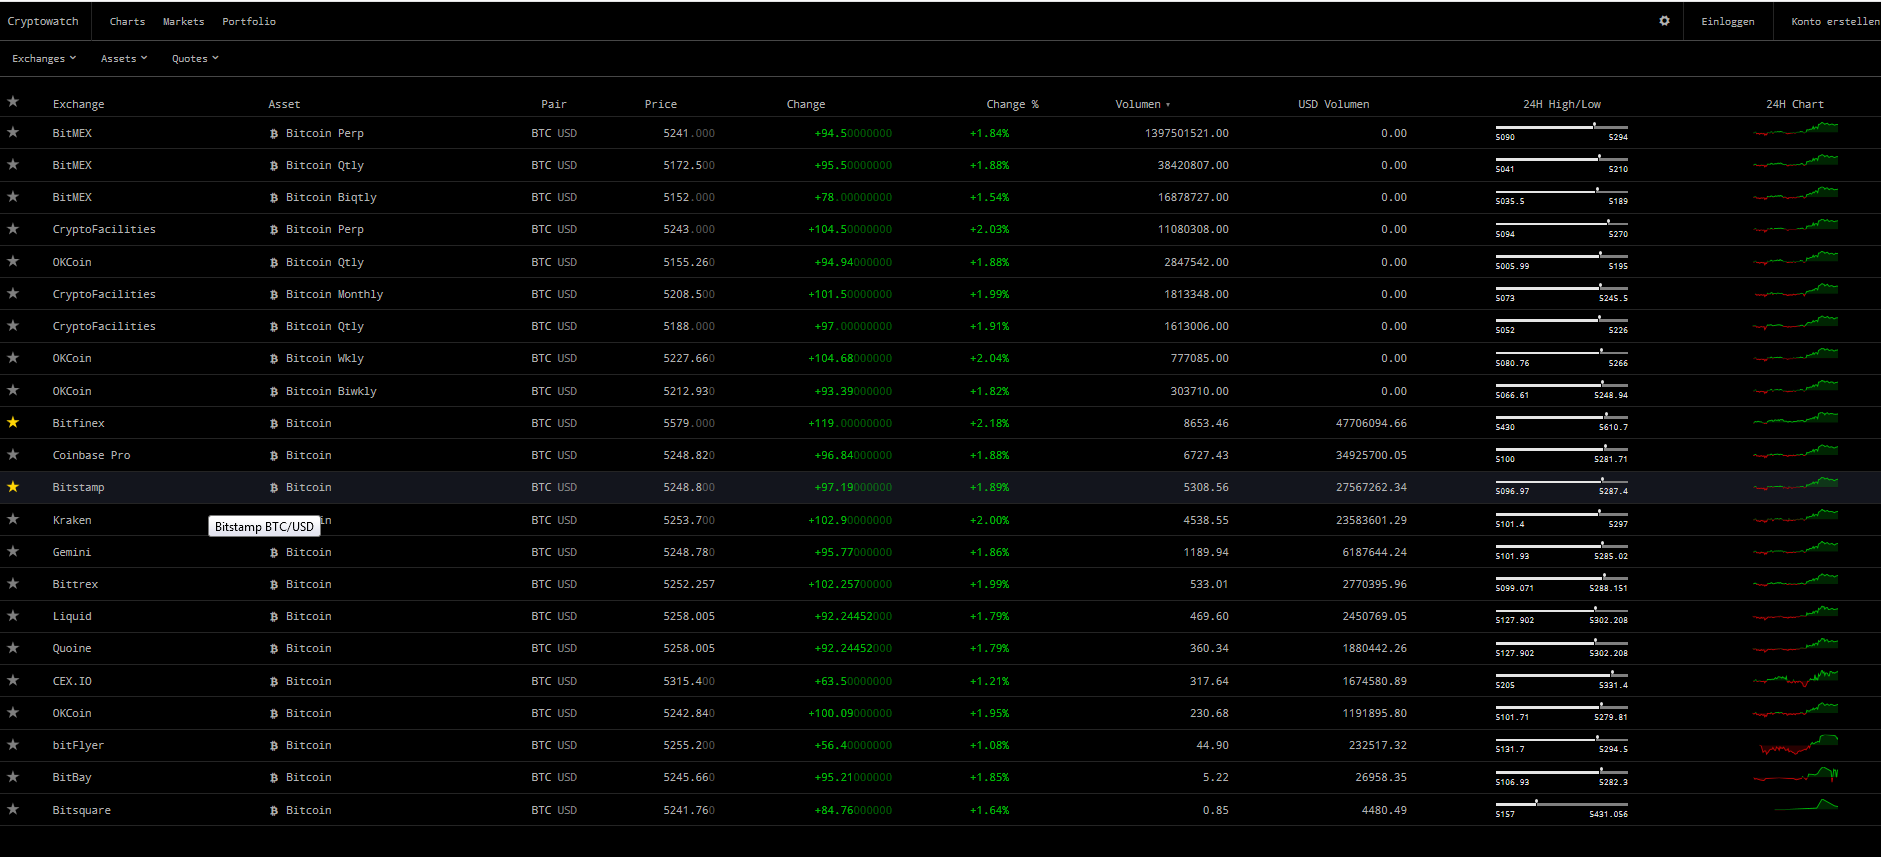Click the star icon in the table header
This screenshot has width=1881, height=857.
point(13,102)
